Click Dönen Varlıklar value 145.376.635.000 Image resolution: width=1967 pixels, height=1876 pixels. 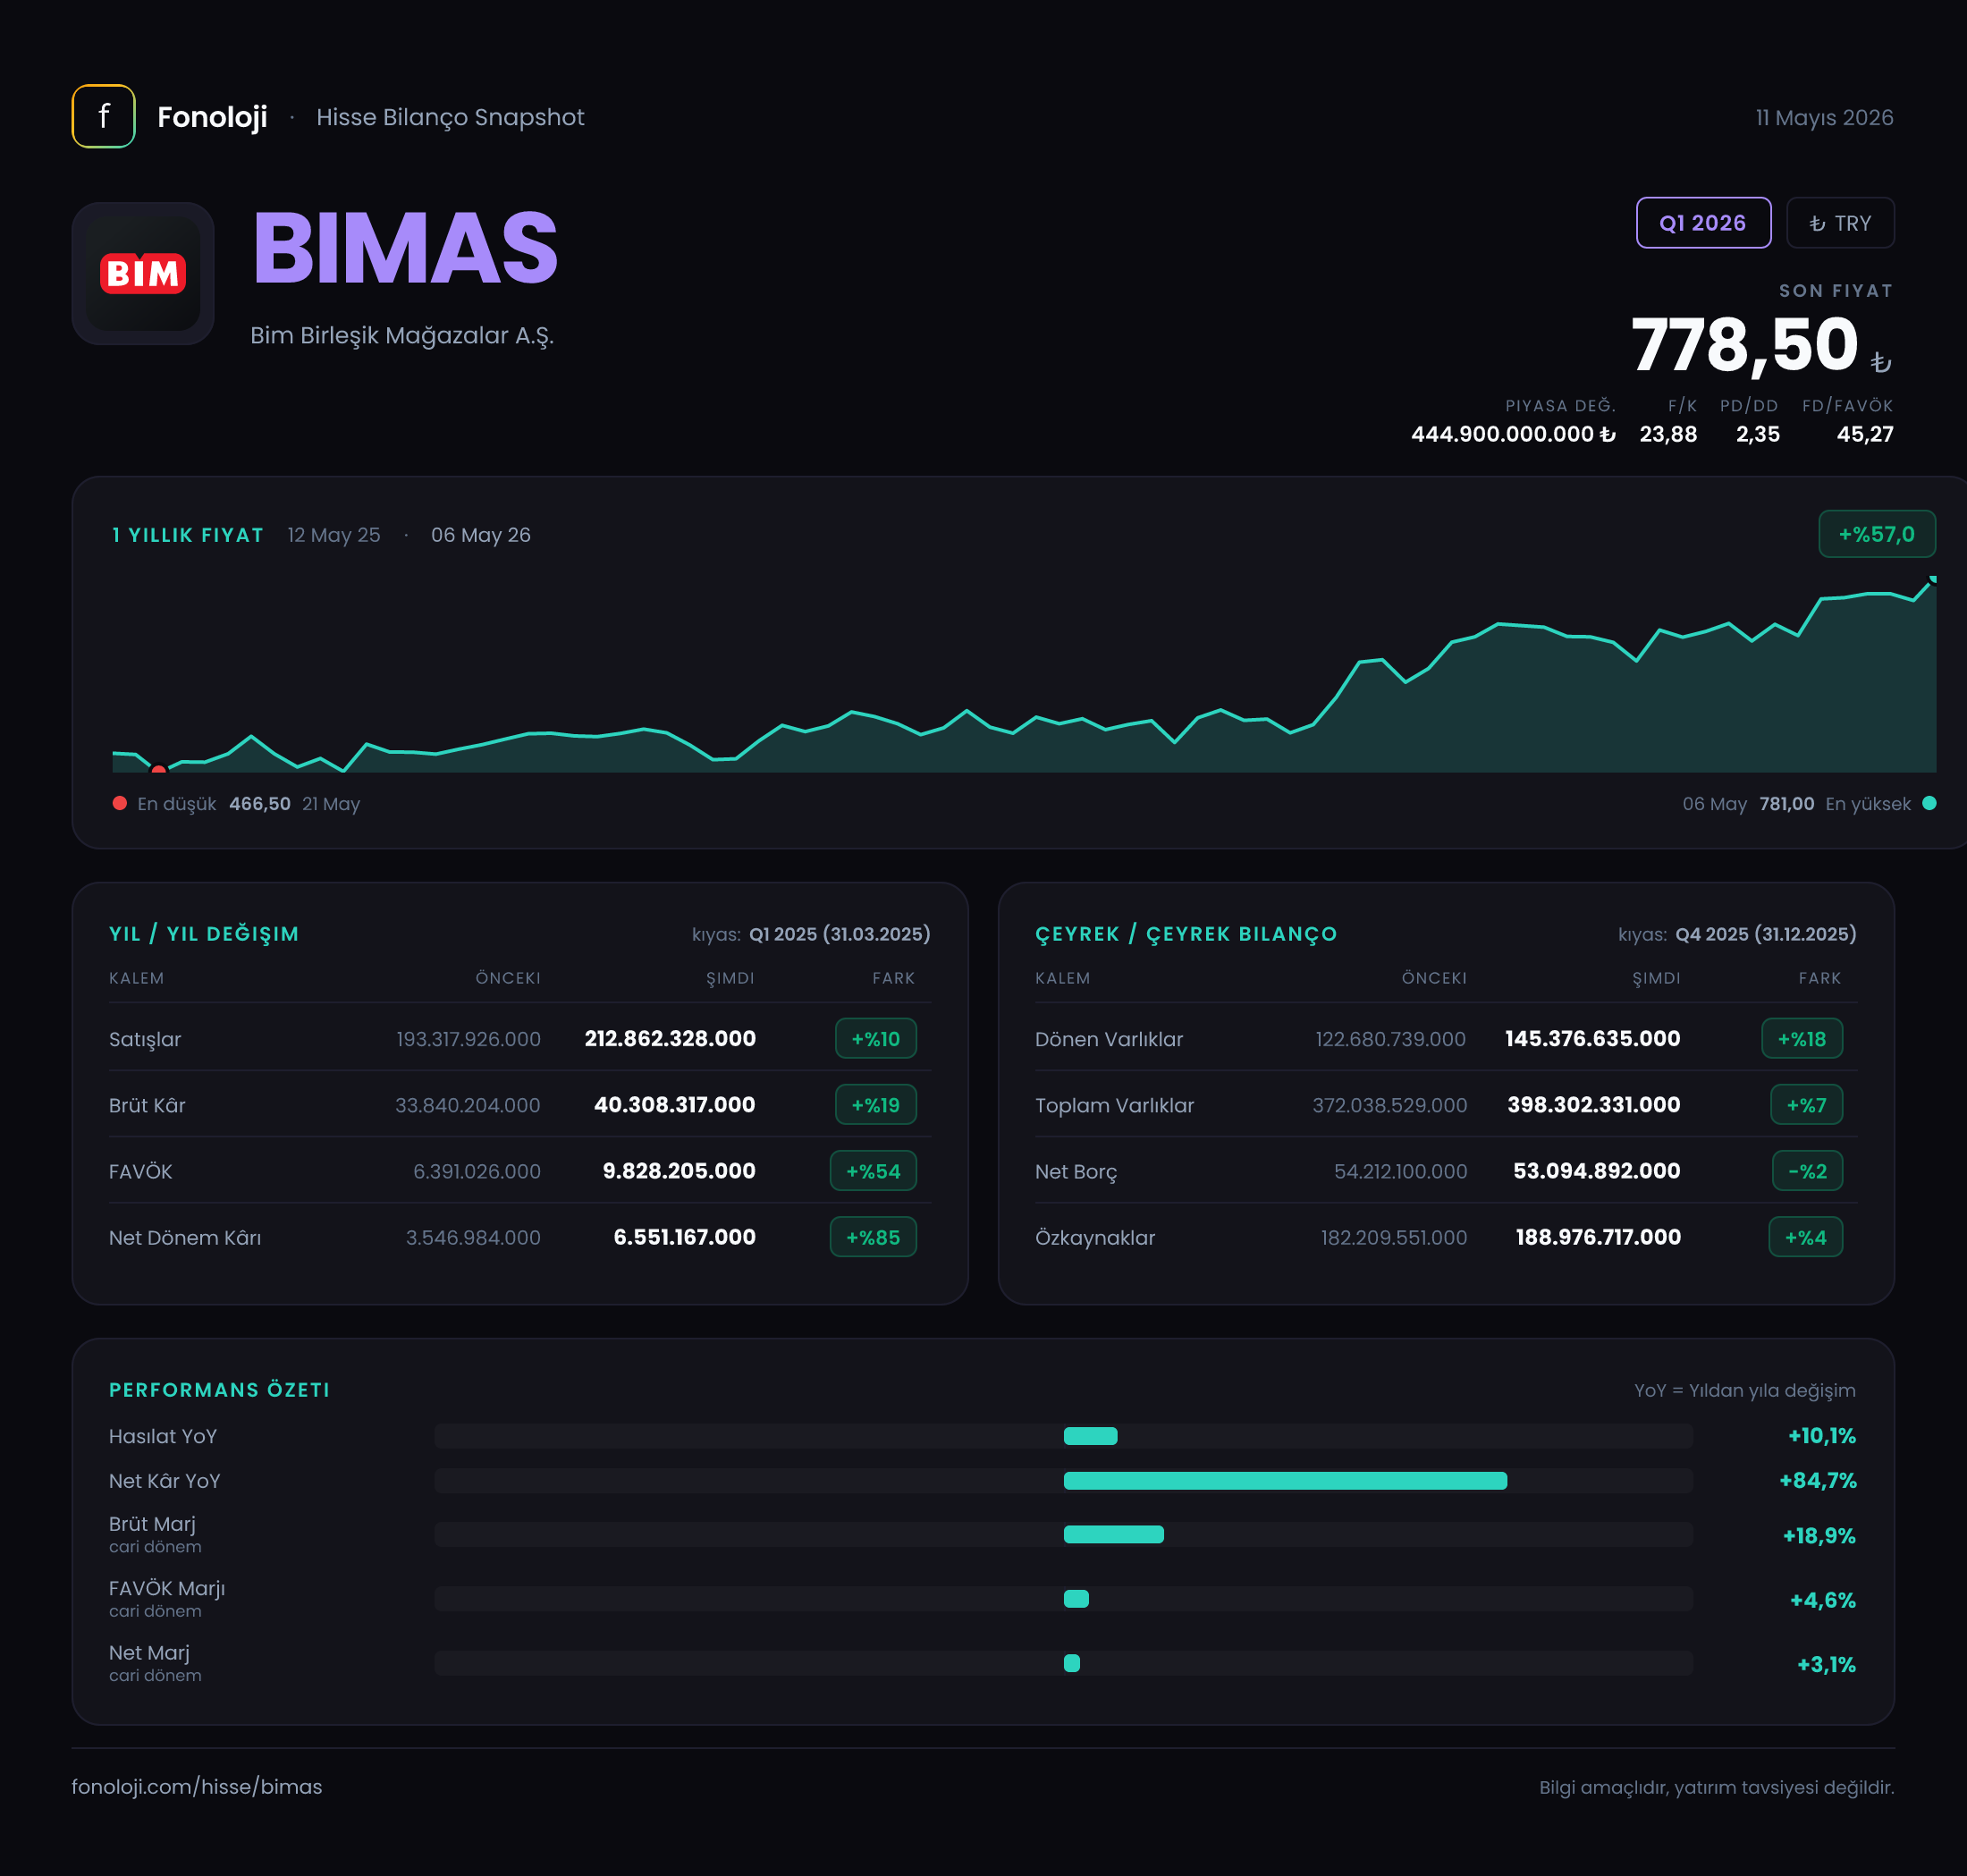1593,1038
